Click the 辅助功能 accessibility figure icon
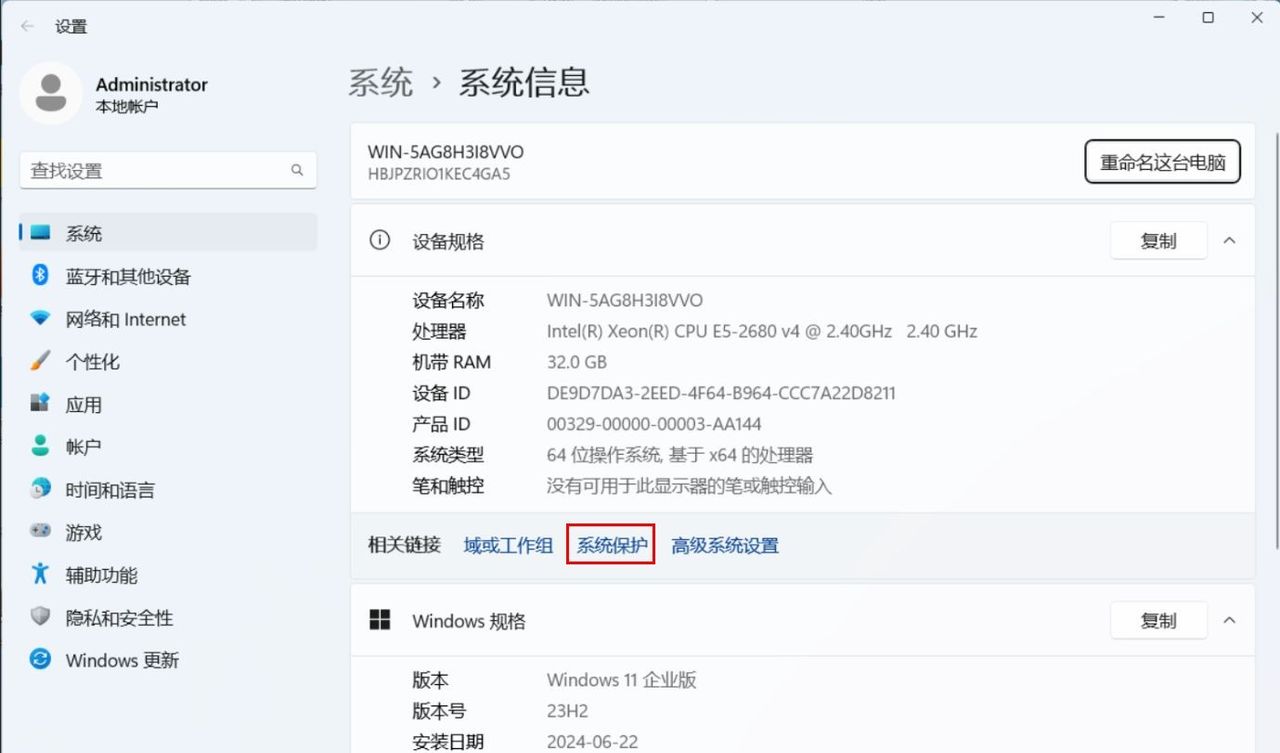 (40, 574)
